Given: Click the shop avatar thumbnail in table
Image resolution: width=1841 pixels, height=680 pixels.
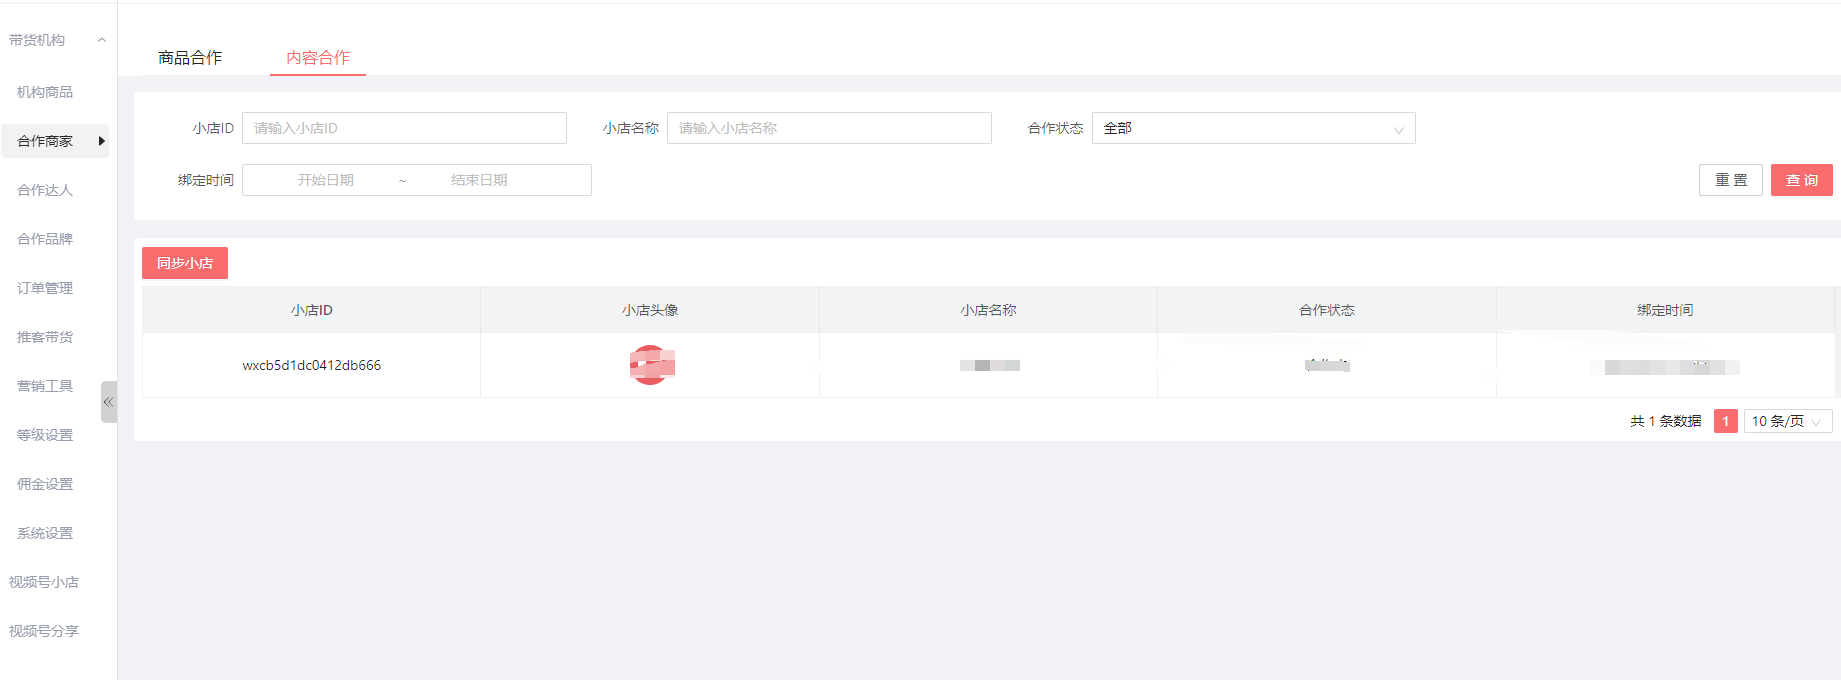Looking at the screenshot, I should (651, 365).
